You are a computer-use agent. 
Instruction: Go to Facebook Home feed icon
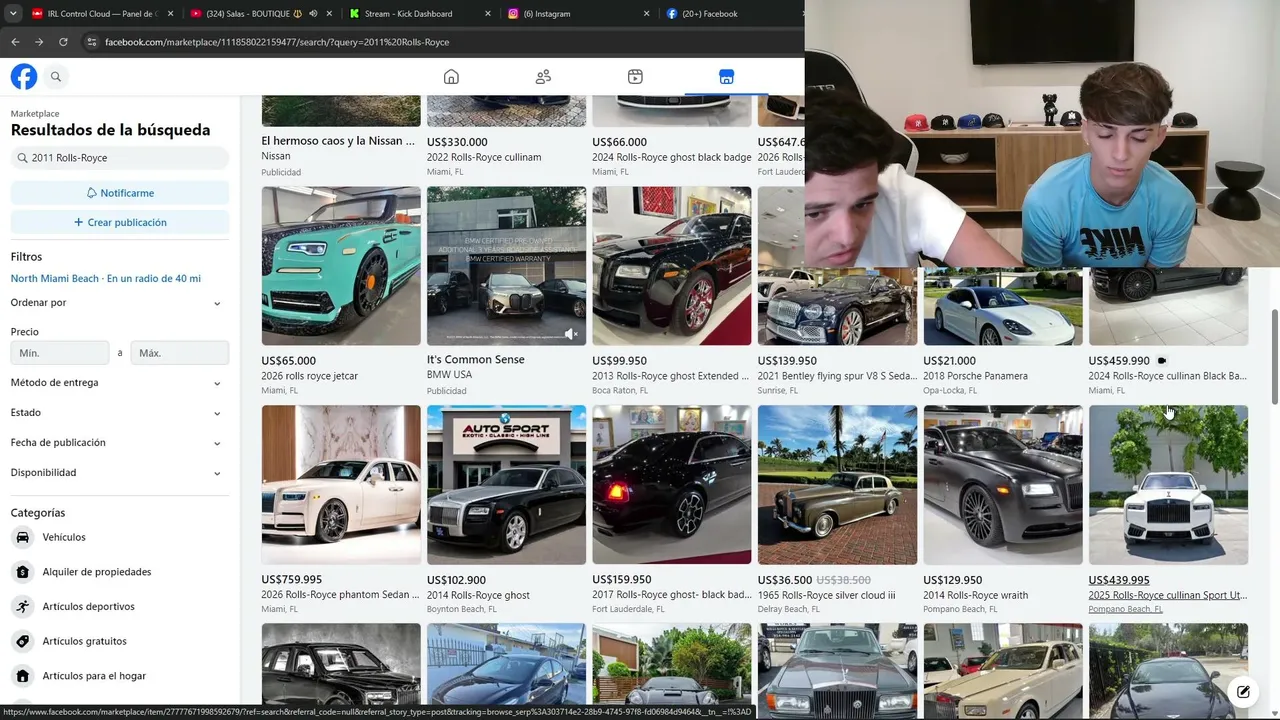tap(451, 77)
